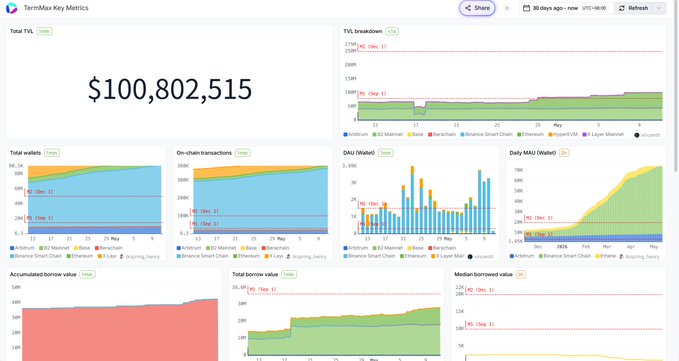
Task: Expand the dropdown arrow next to Refresh
Action: pyautogui.click(x=659, y=8)
